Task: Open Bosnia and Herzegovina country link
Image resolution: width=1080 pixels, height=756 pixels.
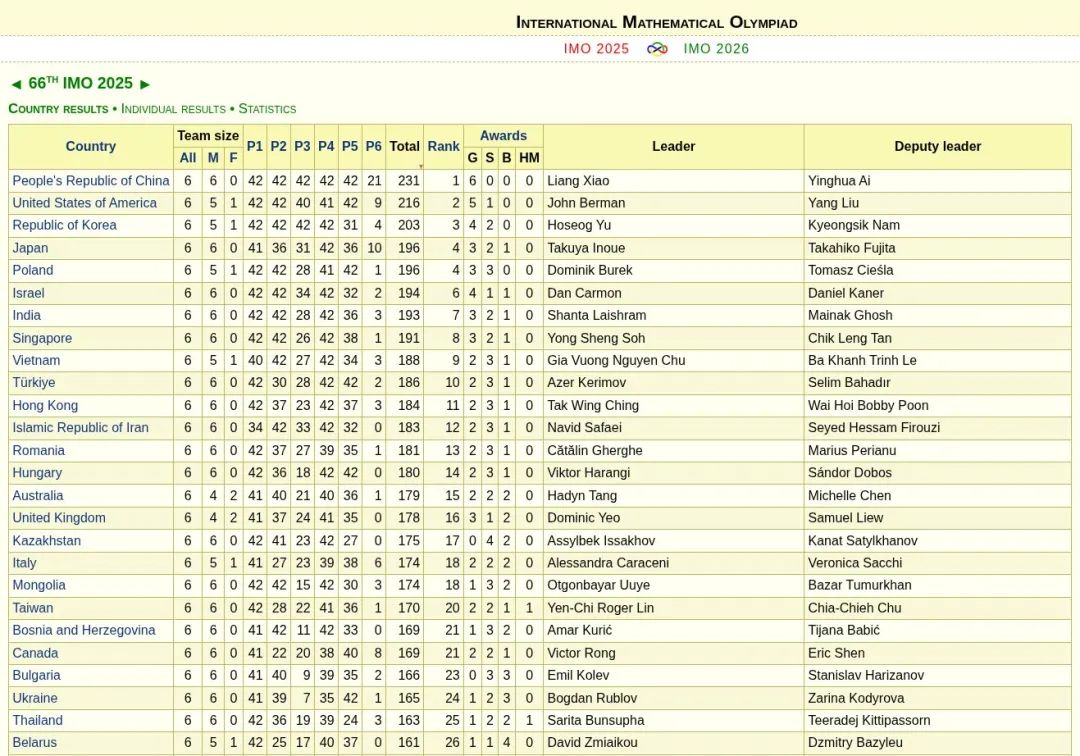Action: point(84,630)
